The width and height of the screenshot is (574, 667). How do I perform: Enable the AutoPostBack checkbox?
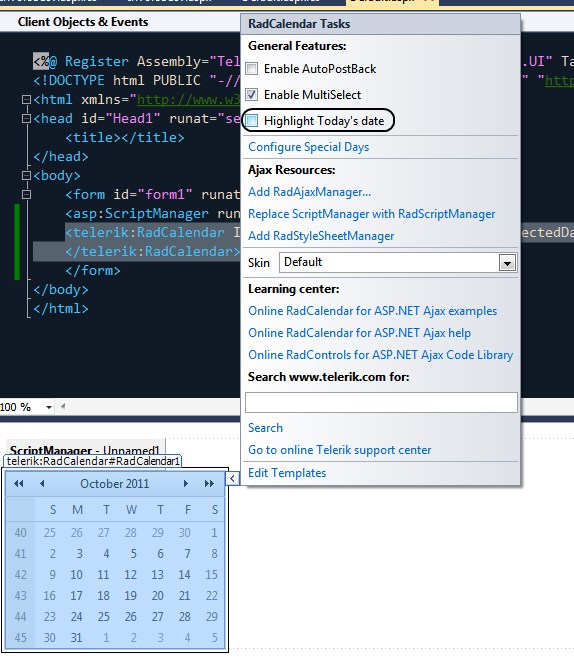tap(252, 68)
